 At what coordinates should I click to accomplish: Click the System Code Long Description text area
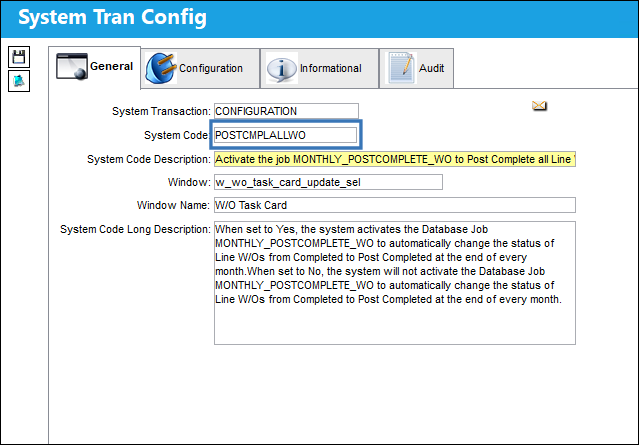[395, 283]
